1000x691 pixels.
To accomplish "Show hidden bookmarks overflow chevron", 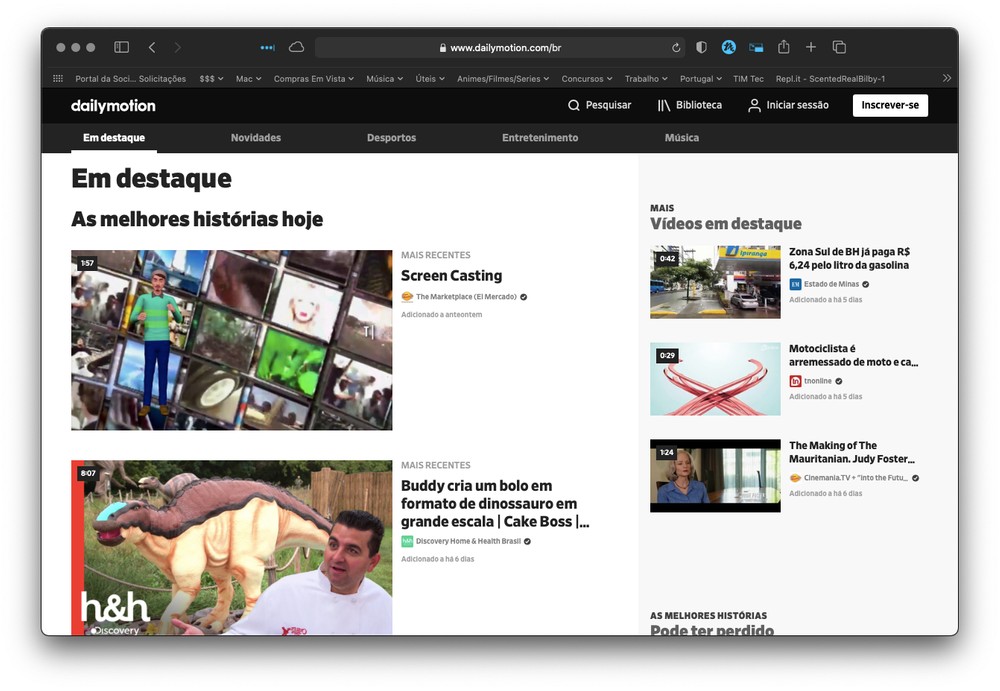I will point(946,78).
